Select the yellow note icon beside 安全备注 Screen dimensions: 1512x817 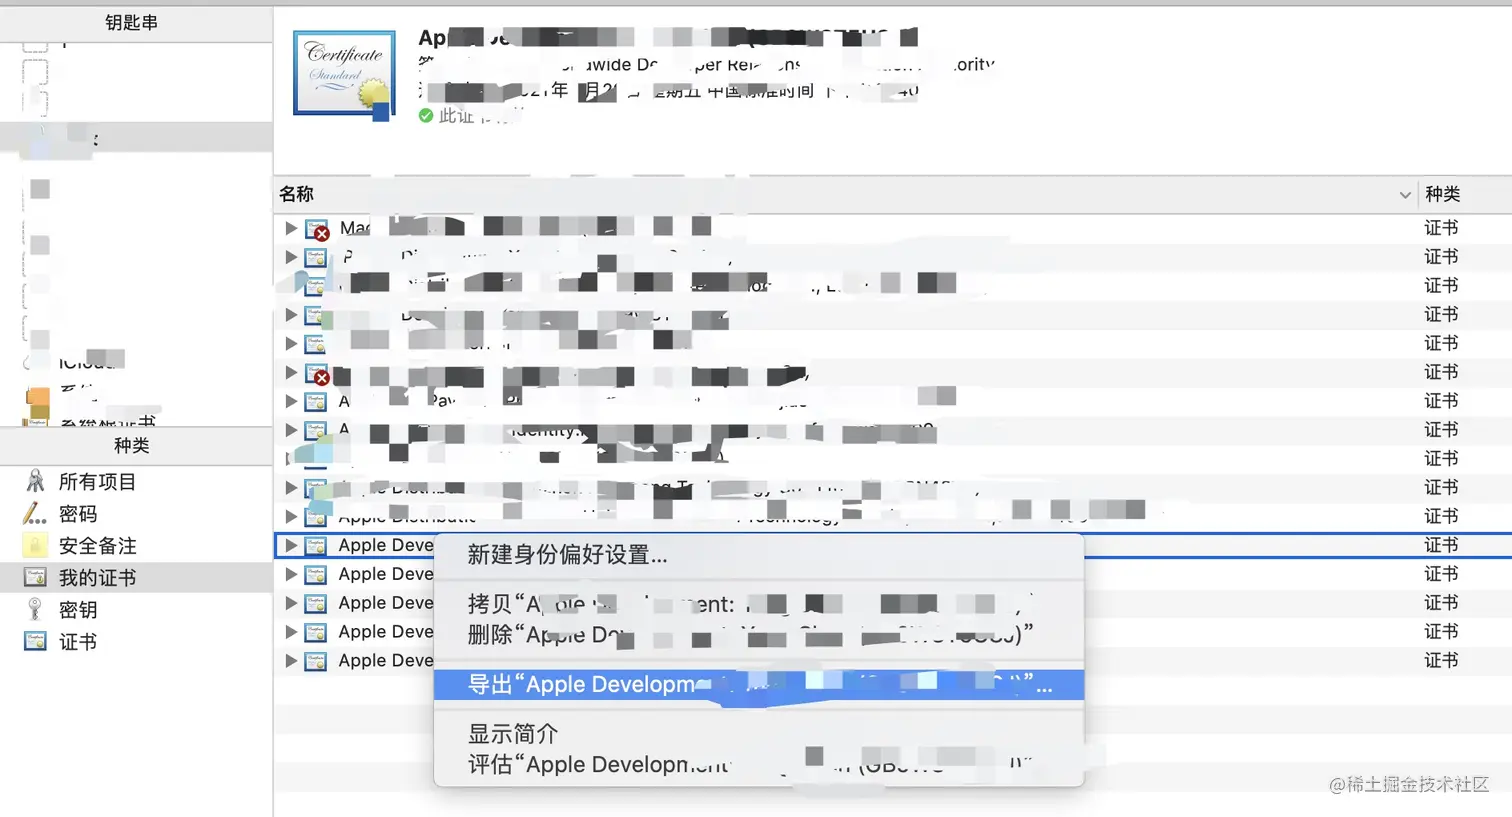35,546
